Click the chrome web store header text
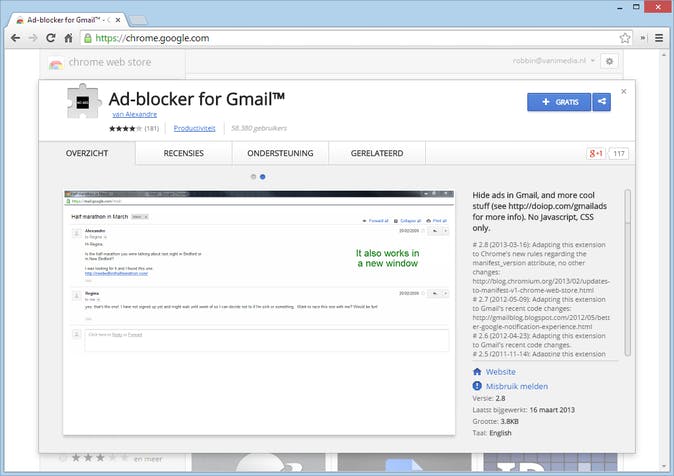This screenshot has width=674, height=476. click(110, 62)
